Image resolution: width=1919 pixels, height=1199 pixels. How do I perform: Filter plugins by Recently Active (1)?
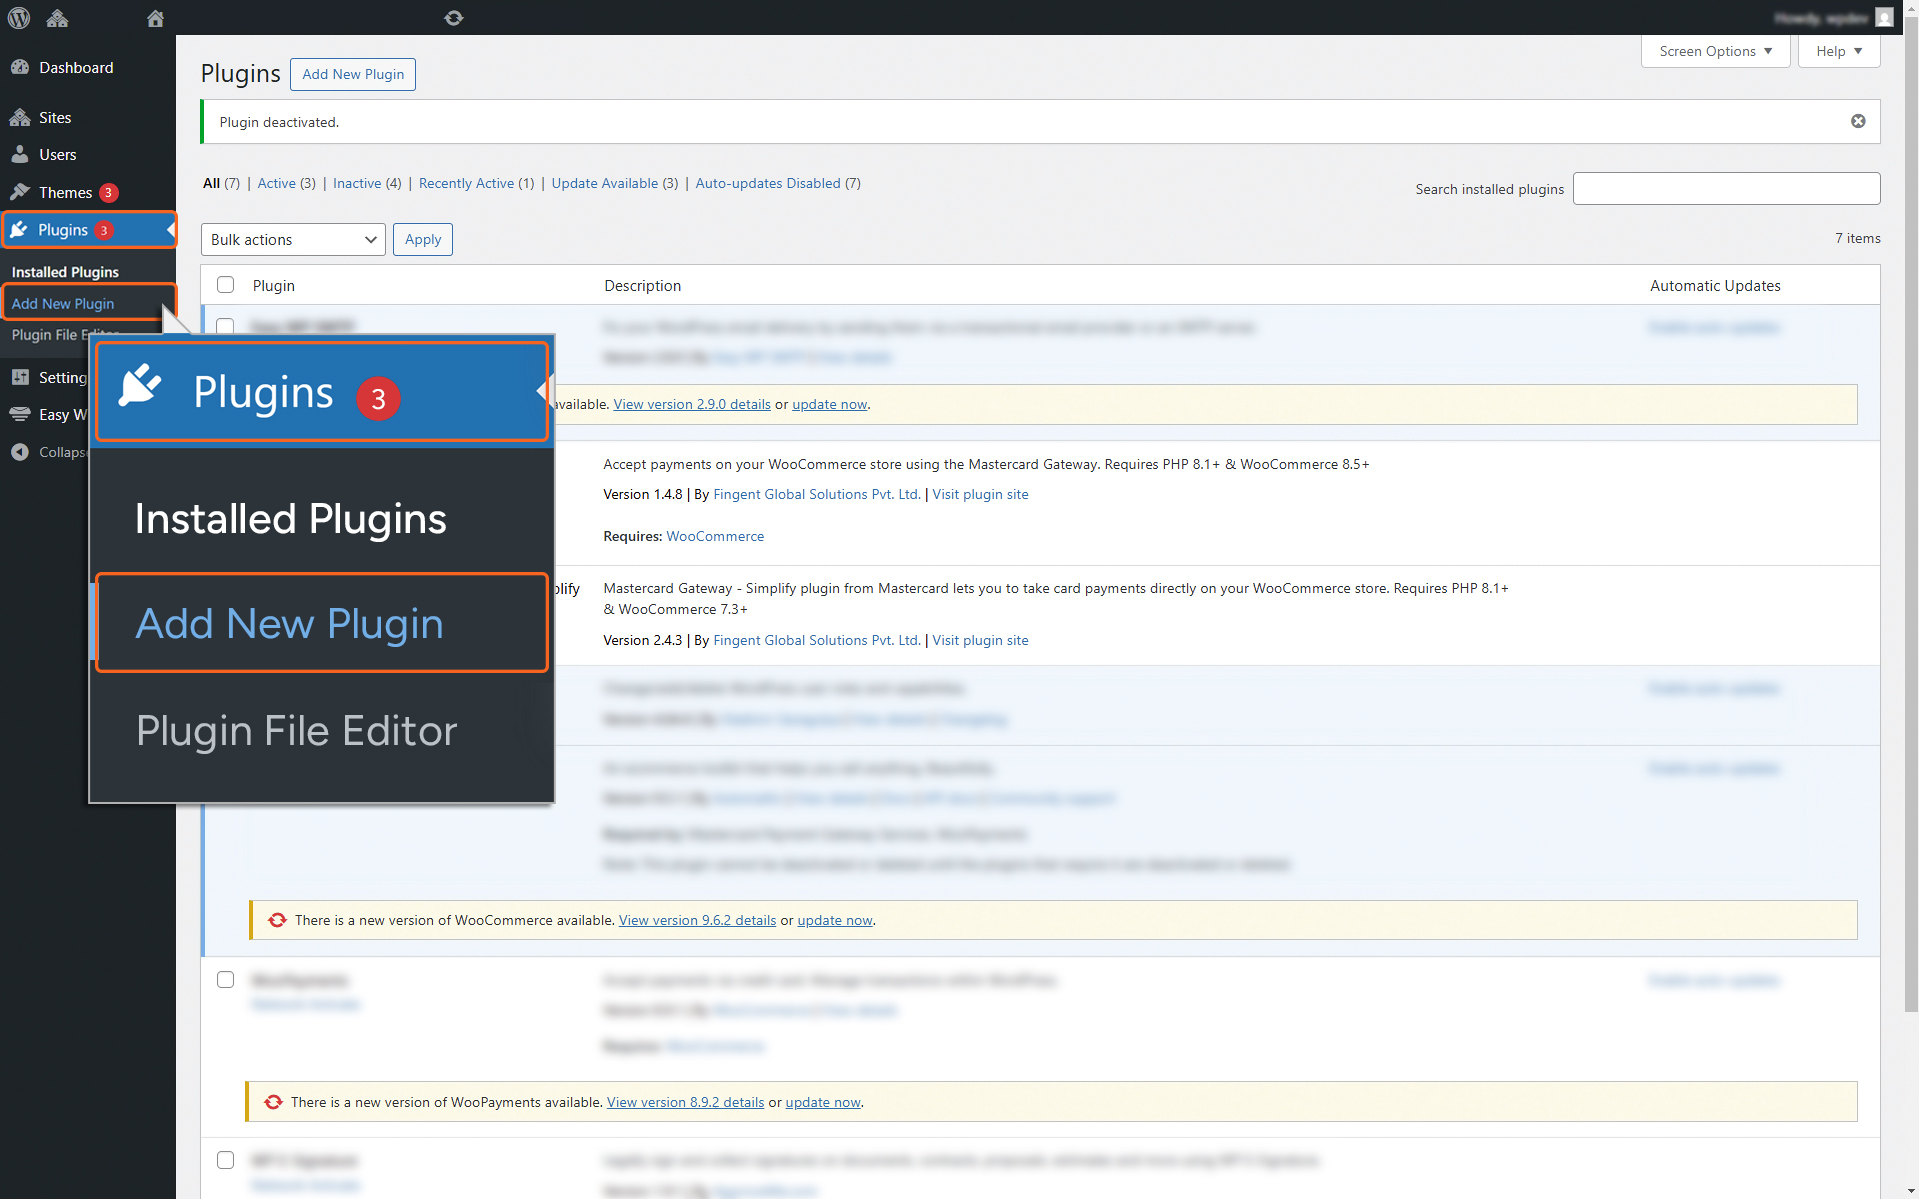(x=476, y=183)
